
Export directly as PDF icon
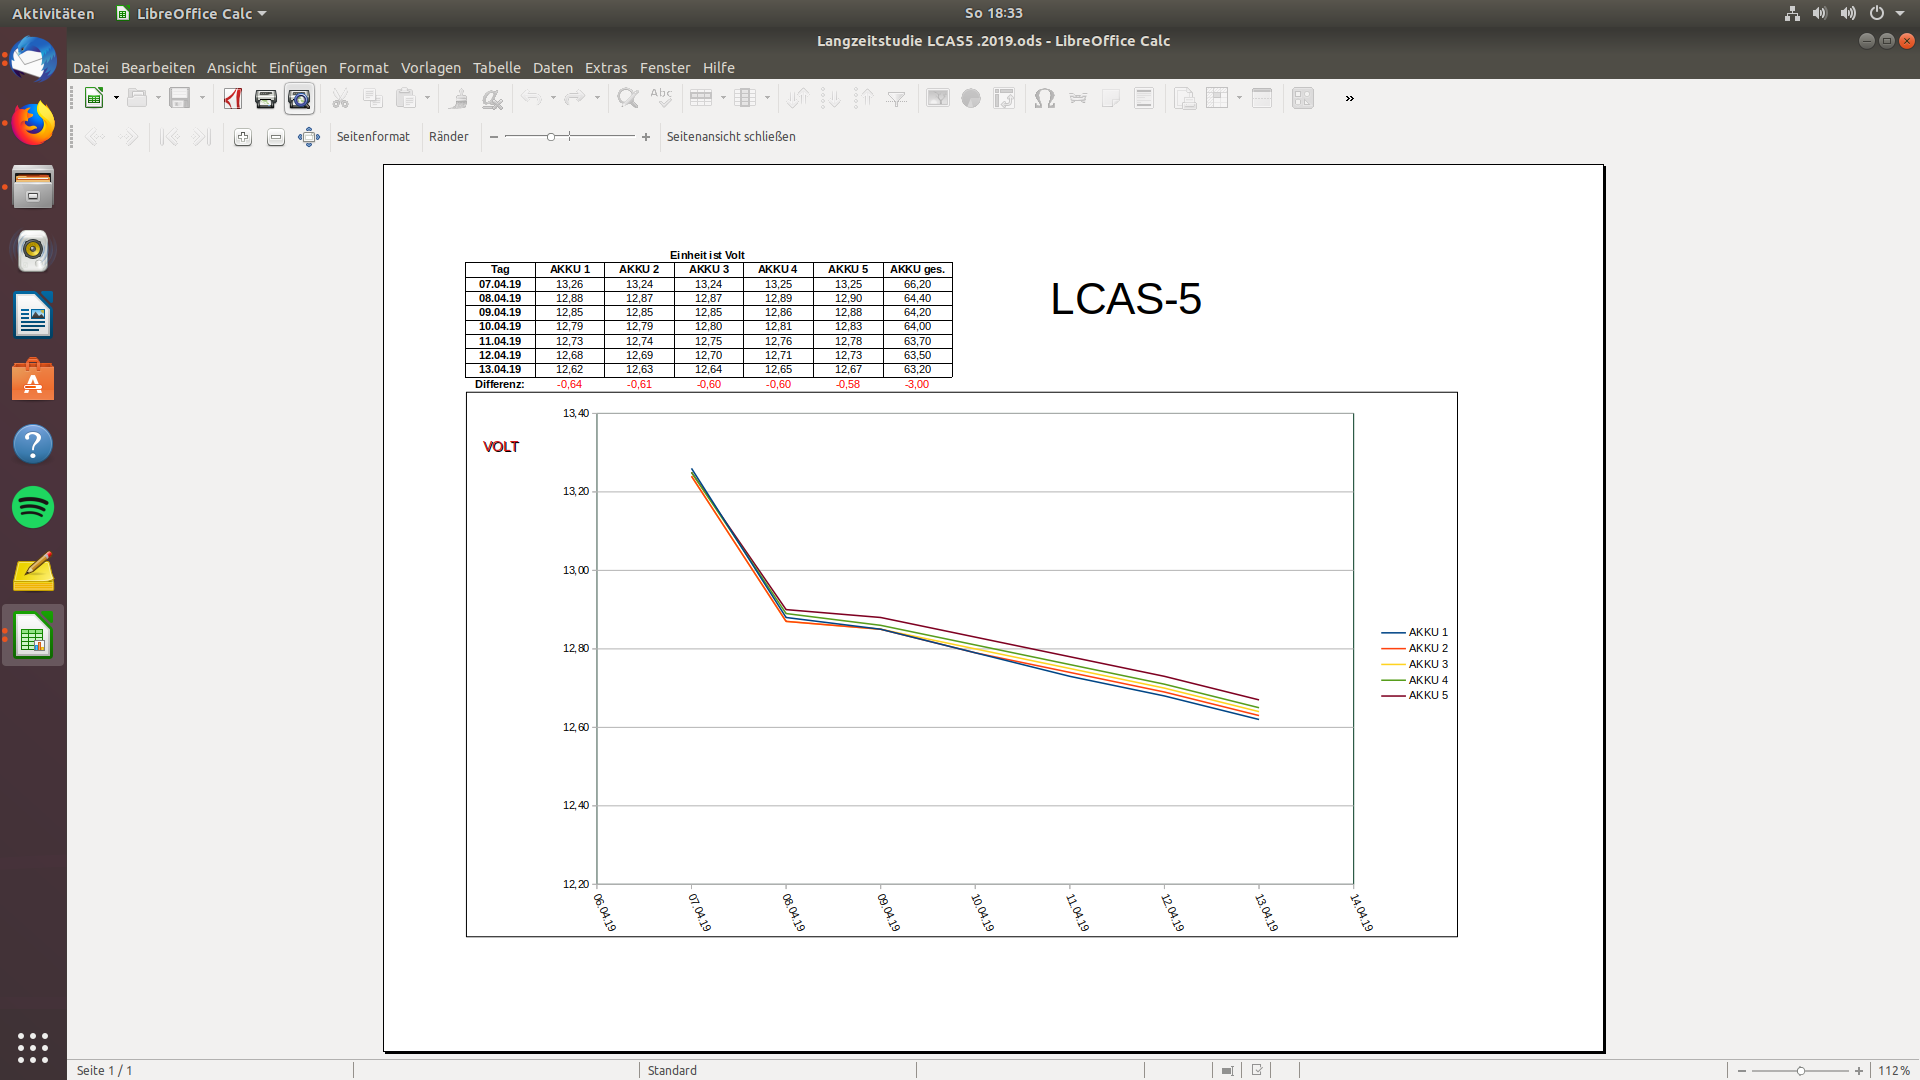click(x=233, y=98)
